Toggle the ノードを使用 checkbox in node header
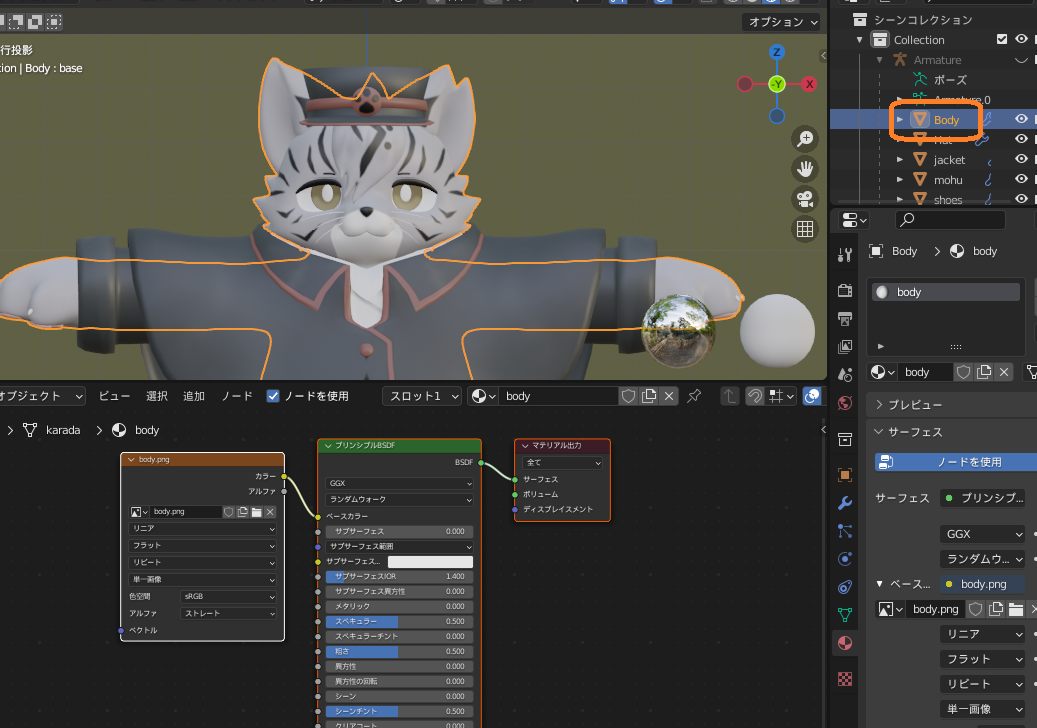The height and width of the screenshot is (728, 1037). point(272,396)
